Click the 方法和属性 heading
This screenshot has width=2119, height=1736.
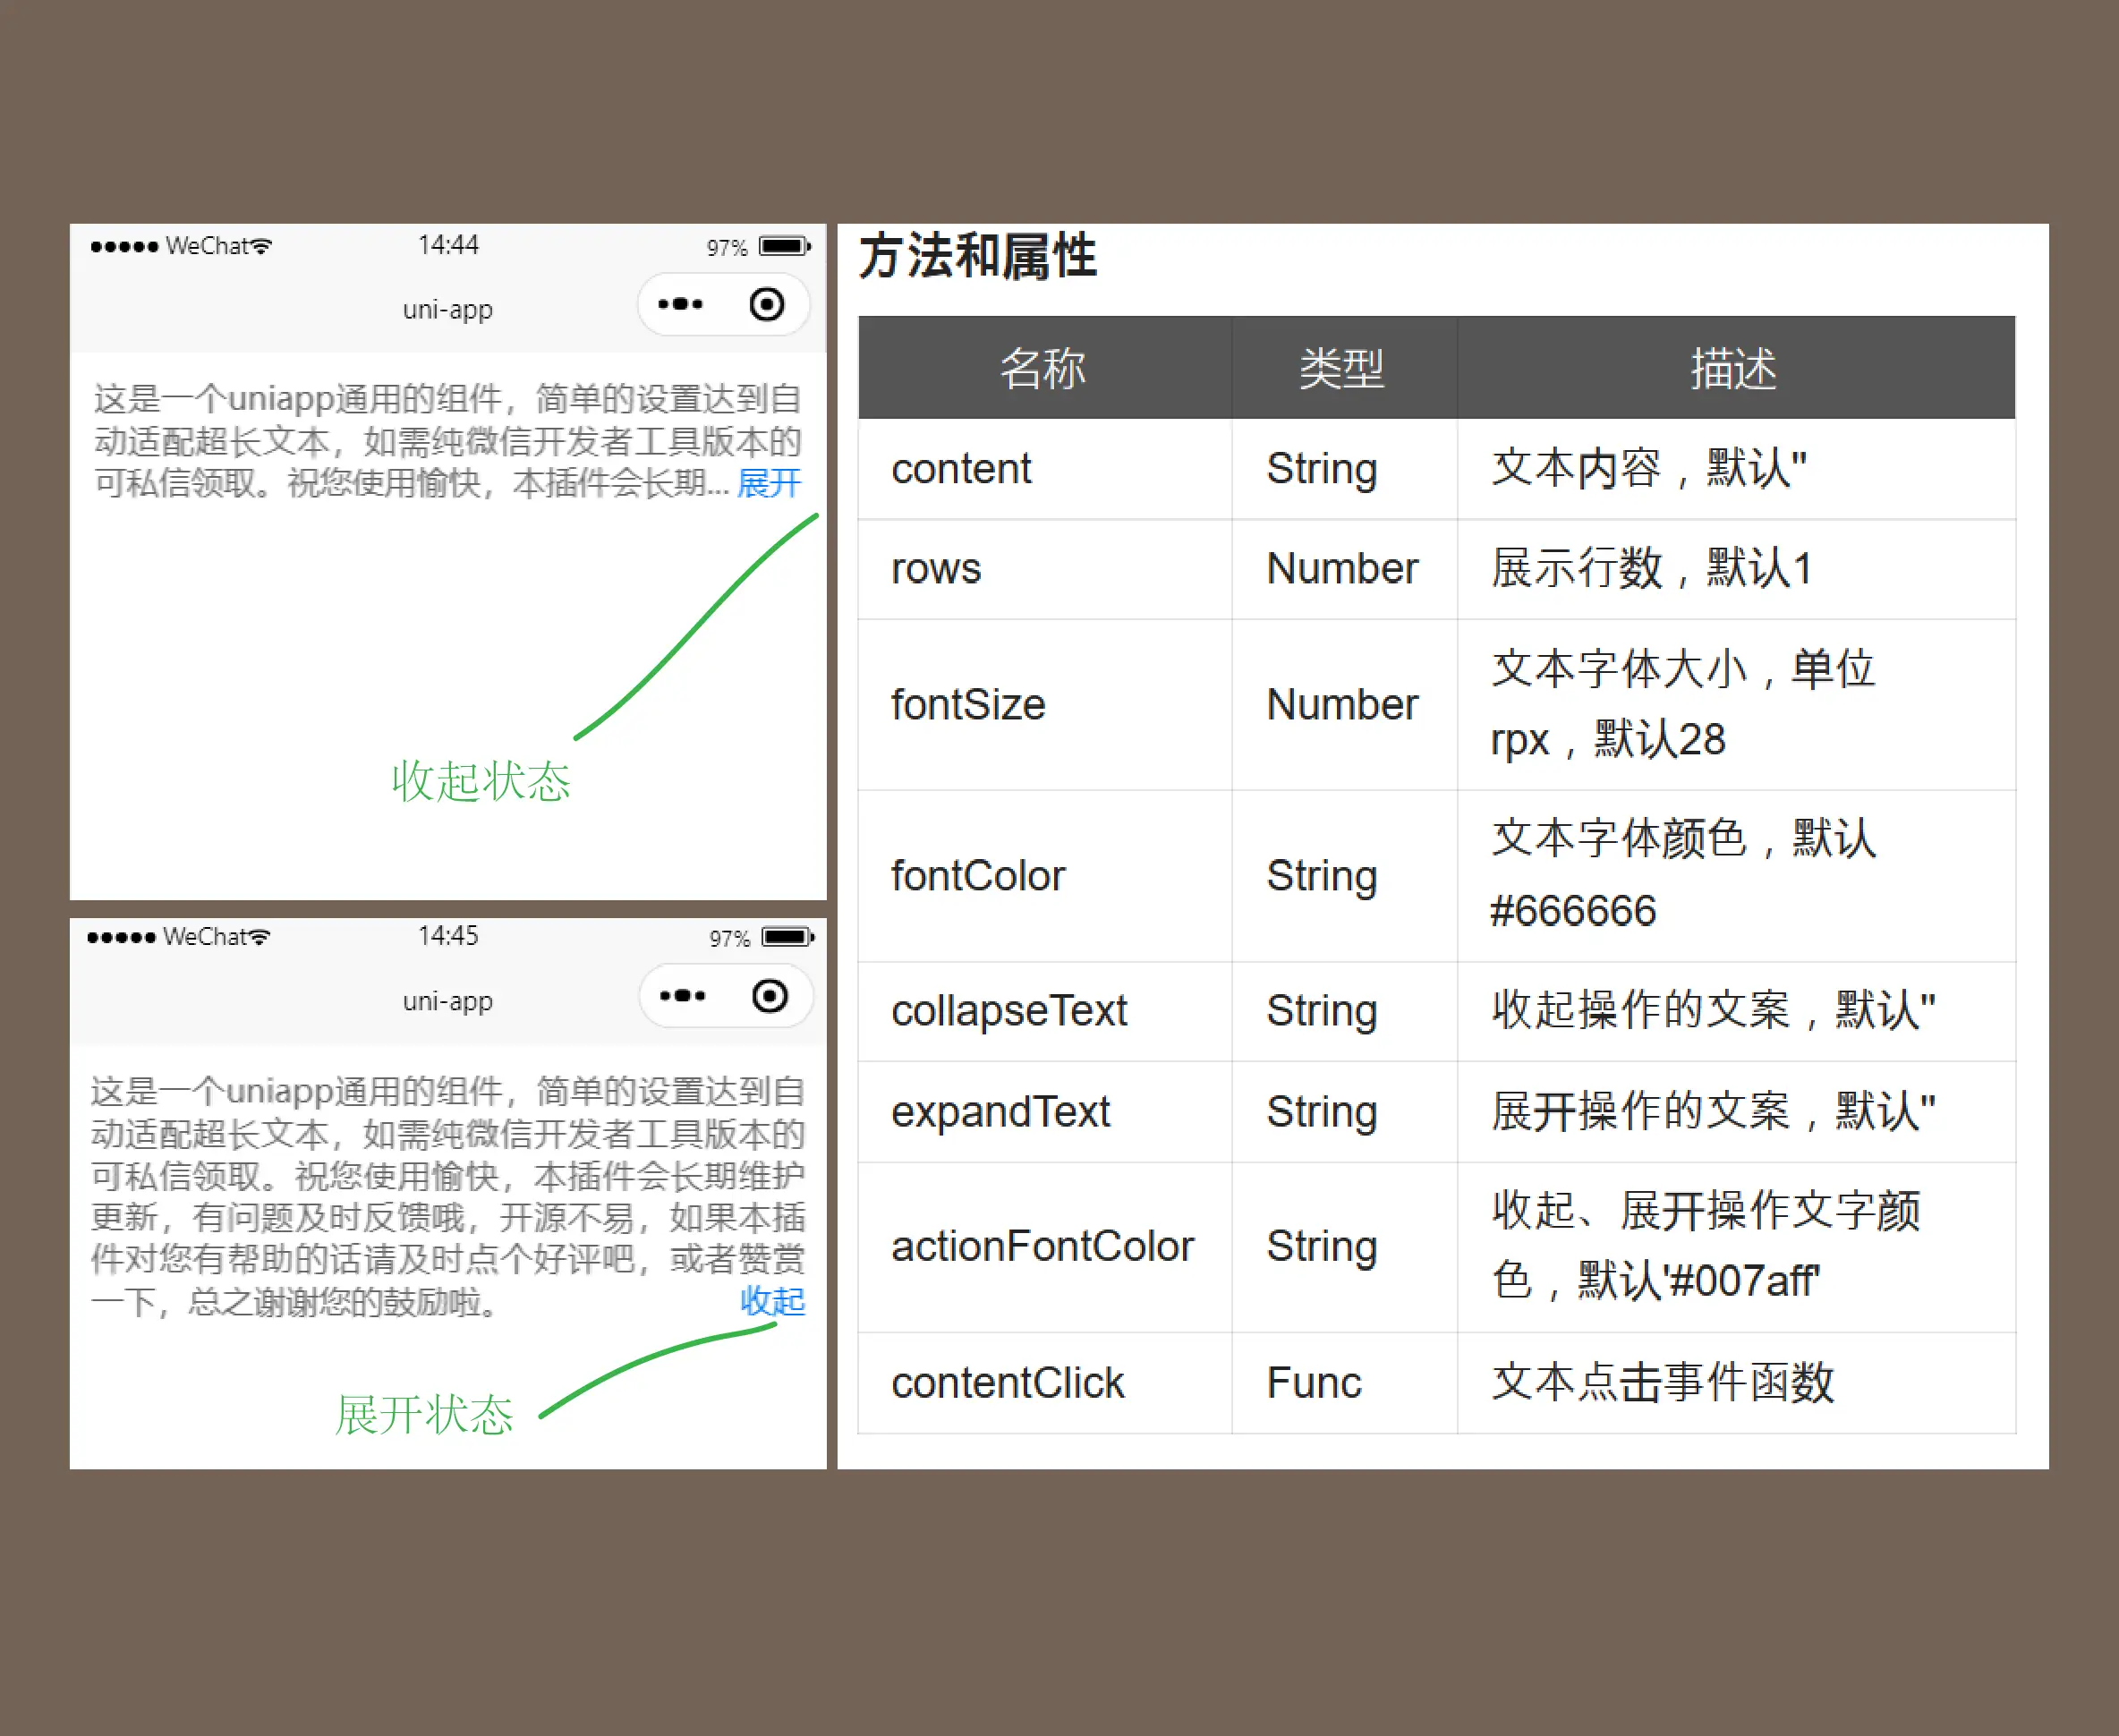pyautogui.click(x=977, y=257)
